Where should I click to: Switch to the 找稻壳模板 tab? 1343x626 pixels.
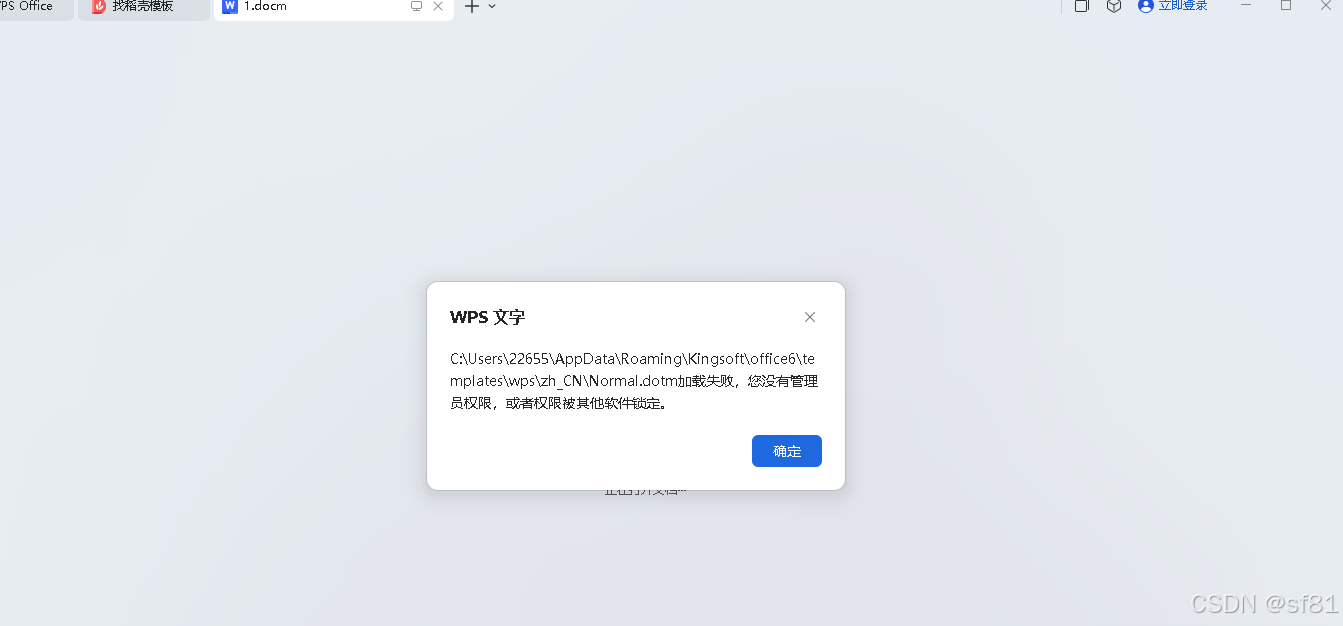coord(144,8)
